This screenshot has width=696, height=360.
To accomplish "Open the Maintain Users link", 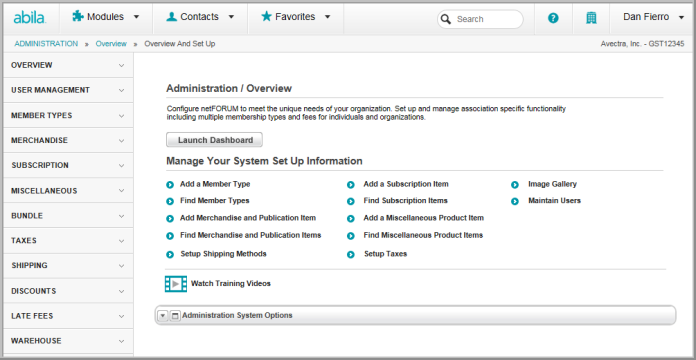I will pos(554,201).
